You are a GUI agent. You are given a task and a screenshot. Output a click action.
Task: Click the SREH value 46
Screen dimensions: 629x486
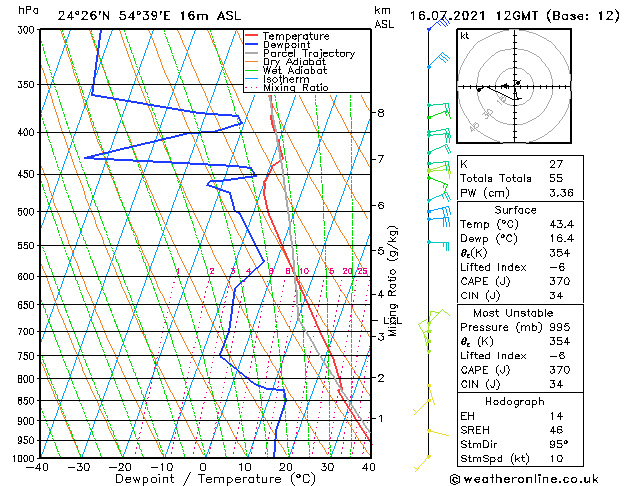[x=556, y=430]
